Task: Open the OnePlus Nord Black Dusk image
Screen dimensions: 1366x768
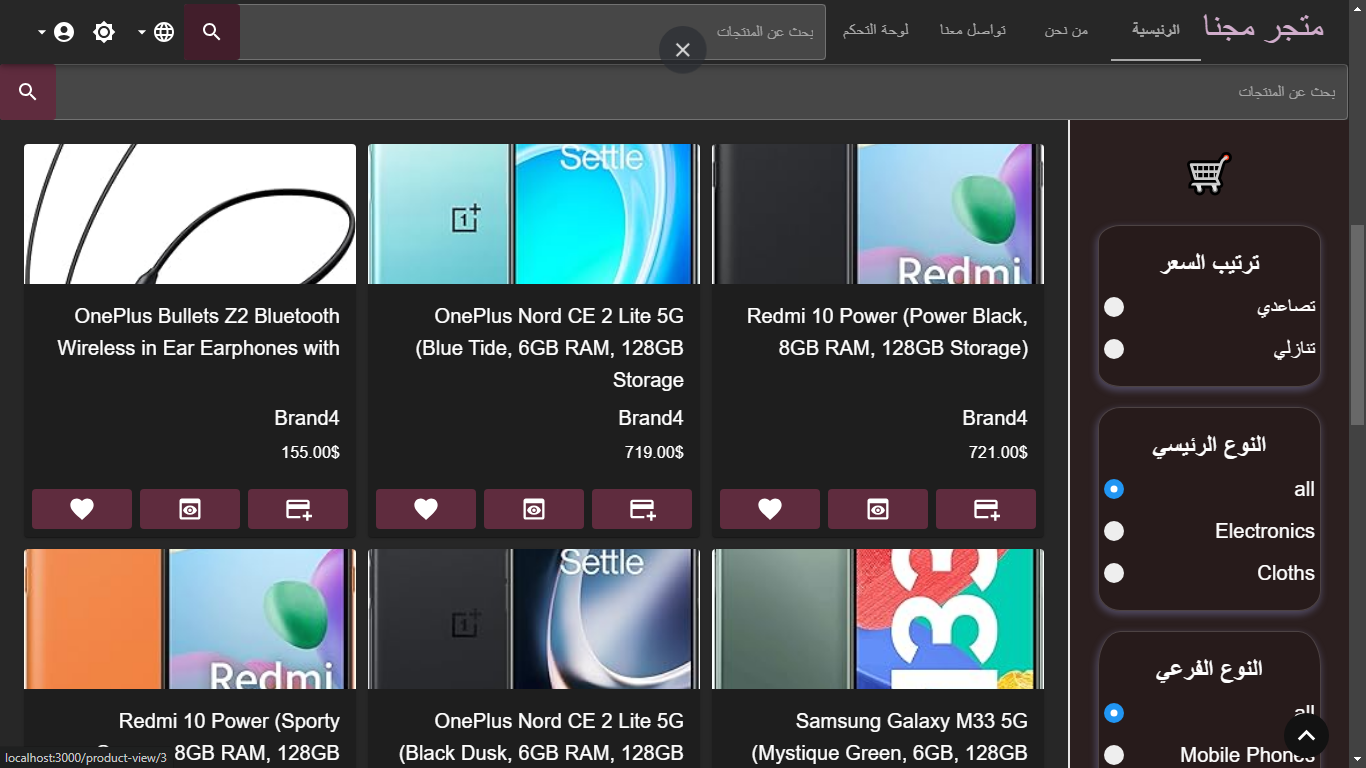Action: pyautogui.click(x=534, y=619)
